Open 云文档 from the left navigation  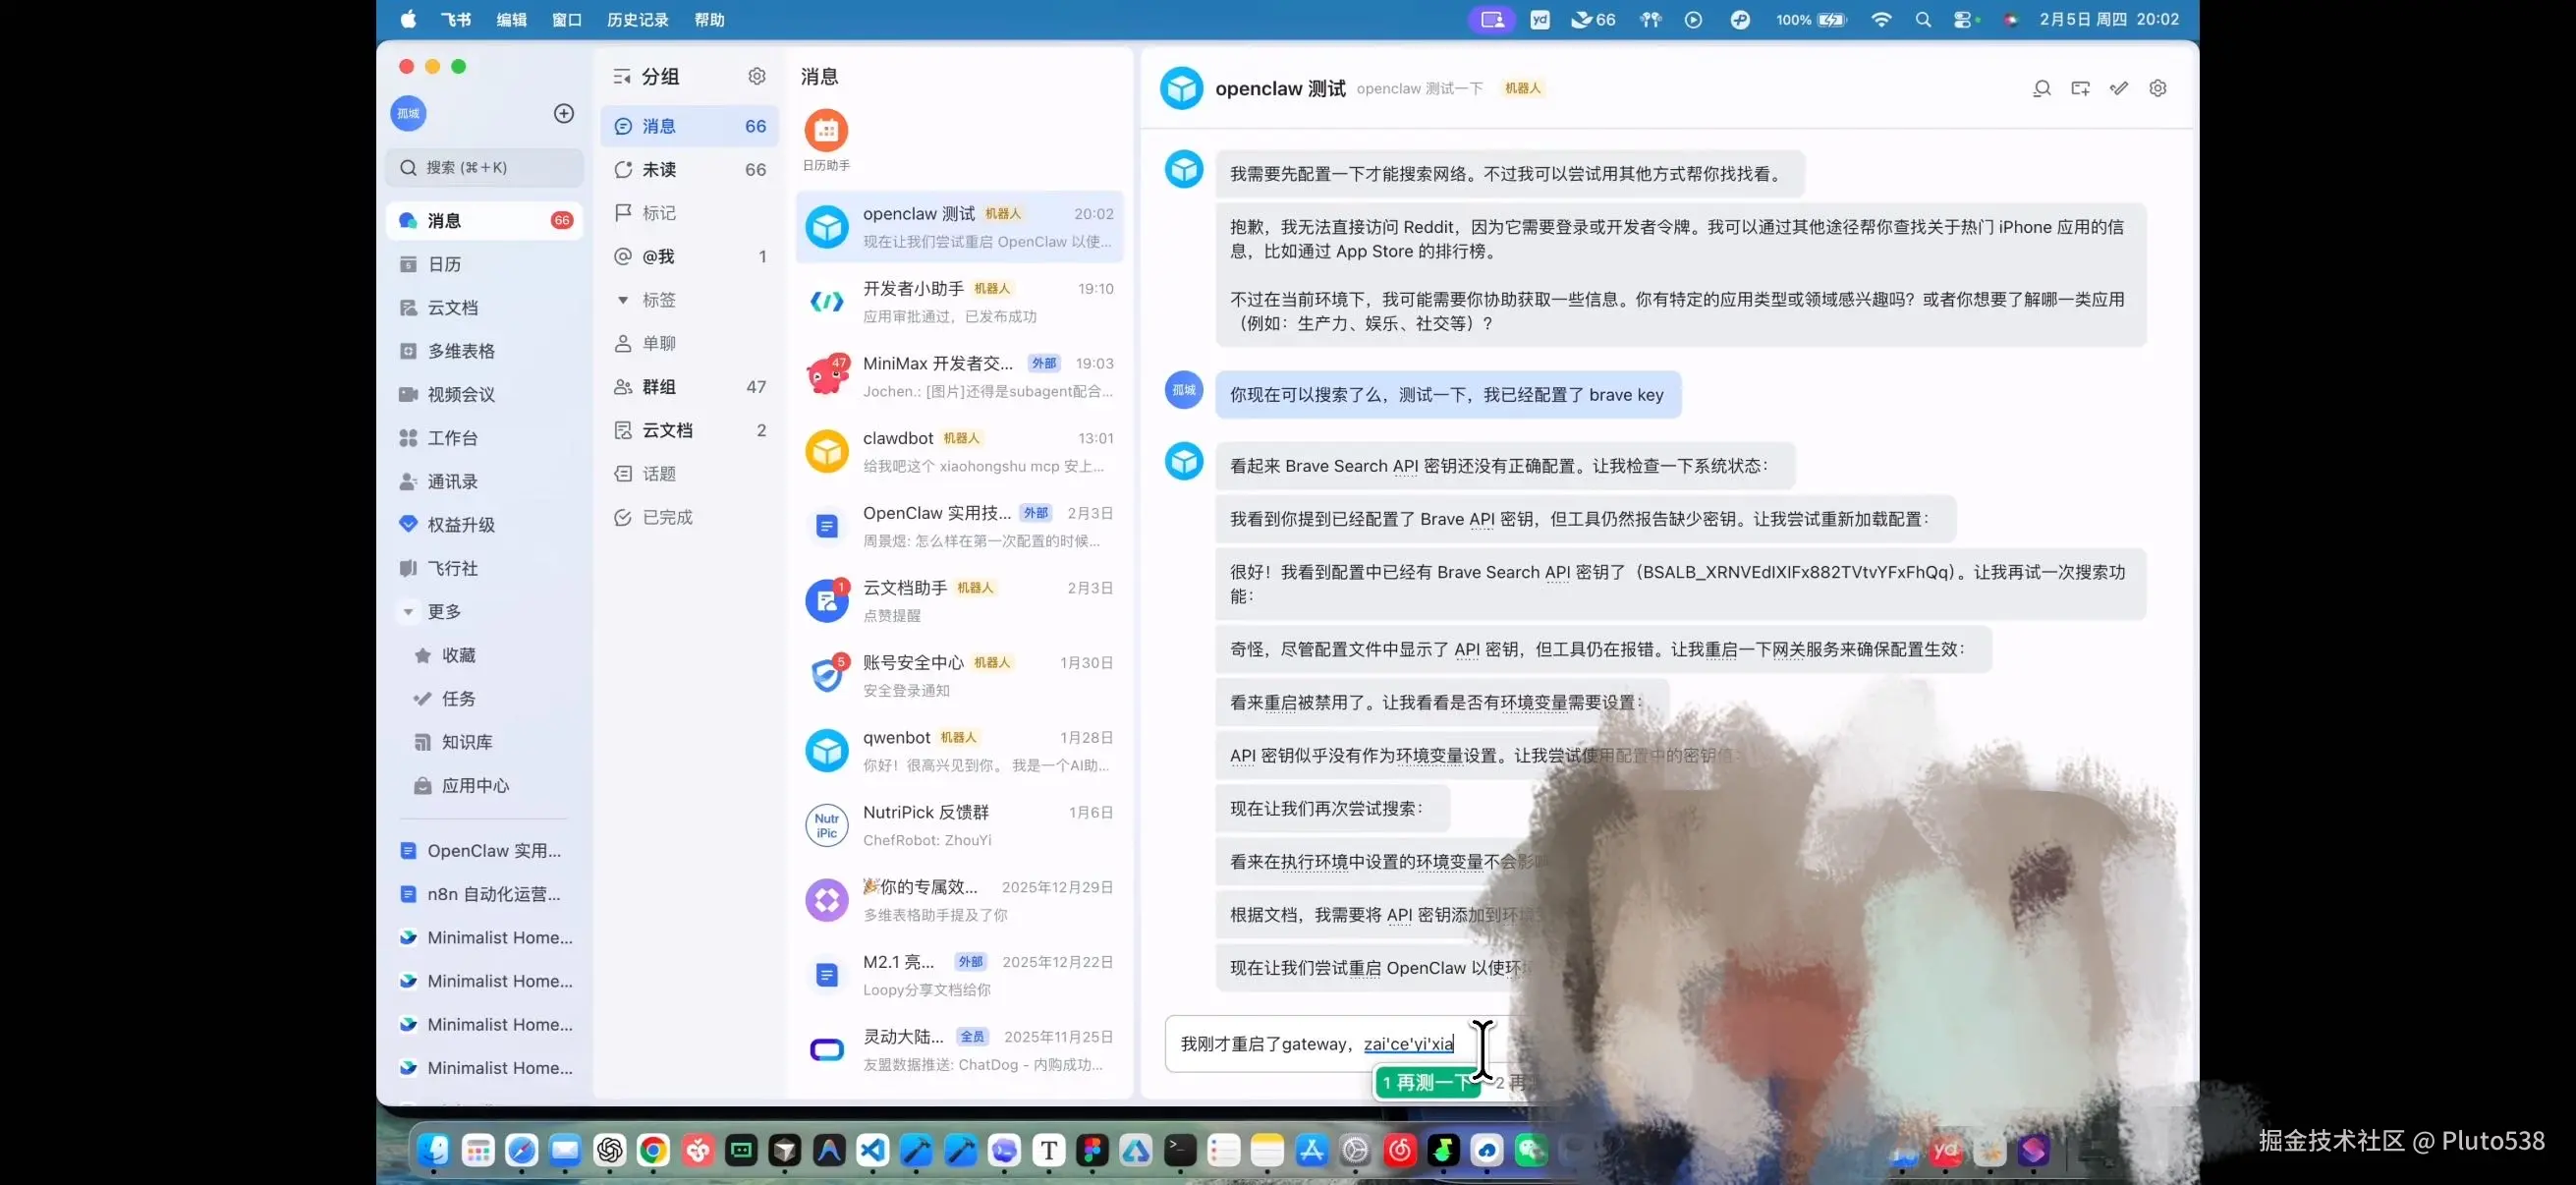coord(453,307)
